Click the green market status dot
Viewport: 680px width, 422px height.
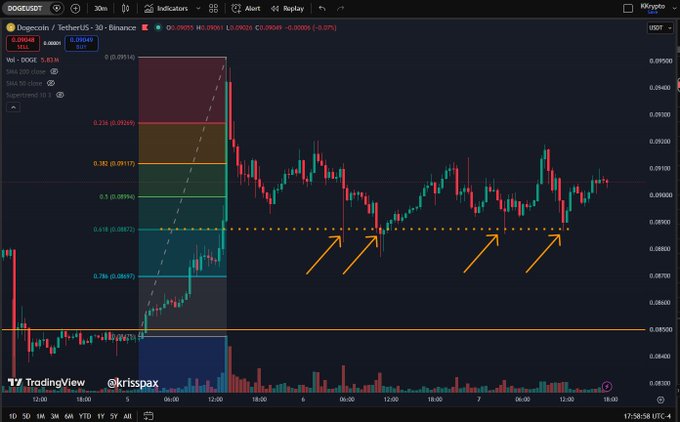(x=158, y=27)
